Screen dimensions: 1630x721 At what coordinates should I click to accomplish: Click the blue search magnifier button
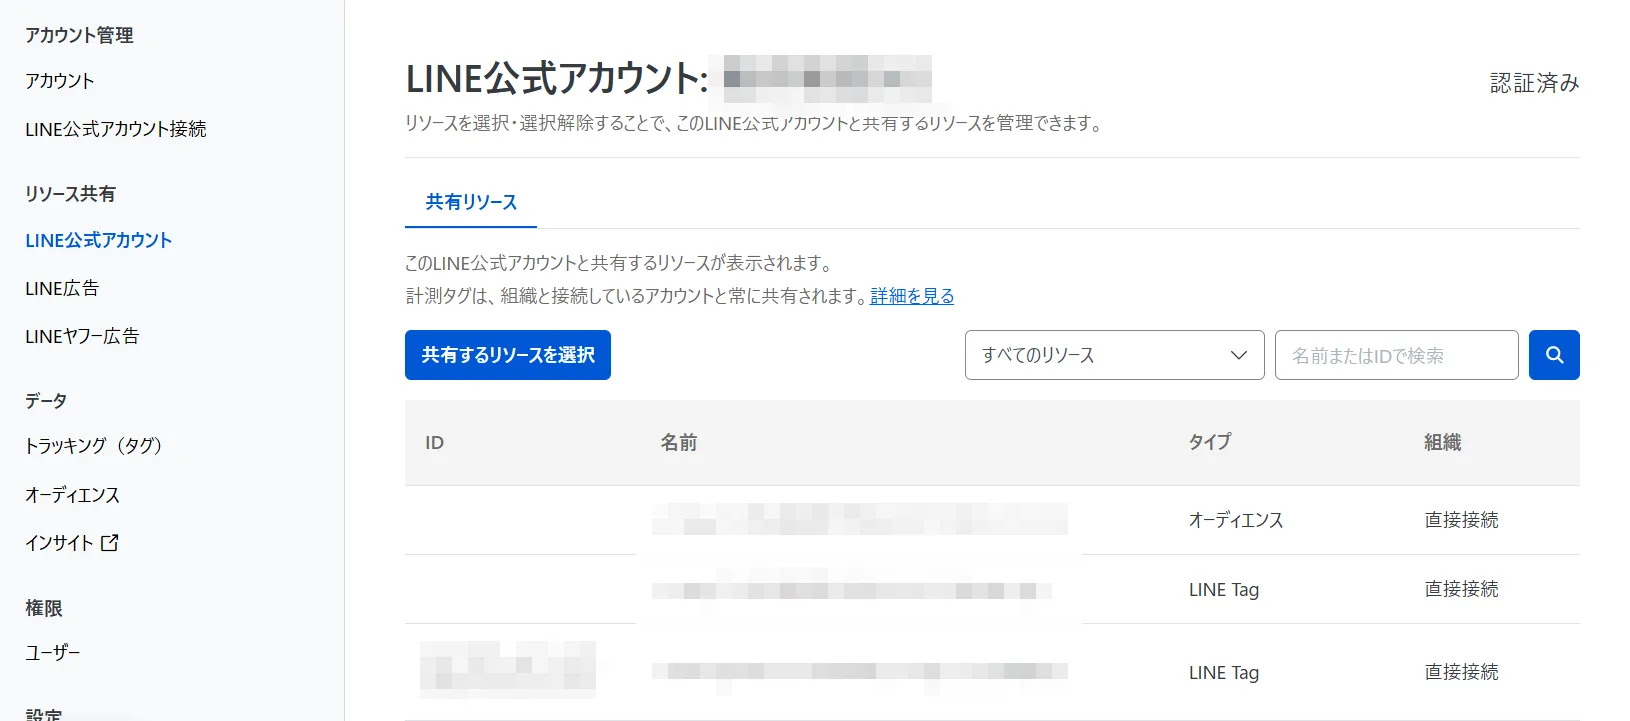coord(1553,355)
